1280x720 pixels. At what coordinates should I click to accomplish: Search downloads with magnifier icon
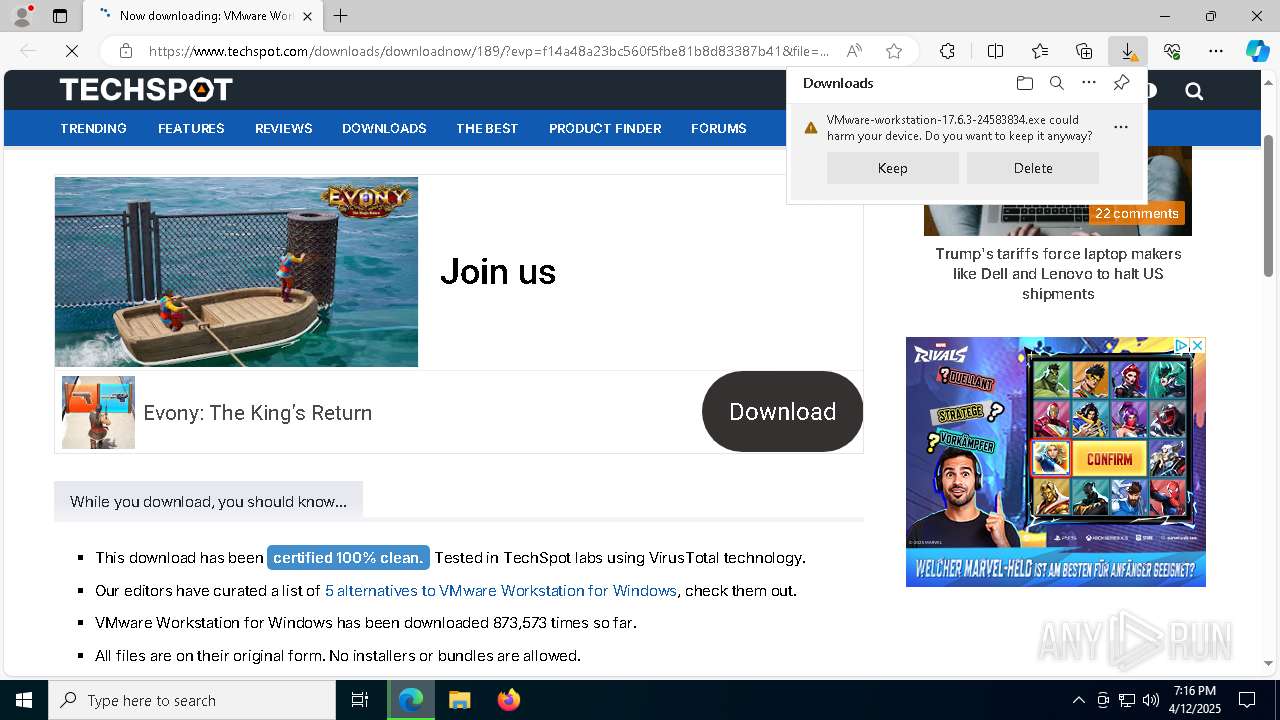[1056, 83]
